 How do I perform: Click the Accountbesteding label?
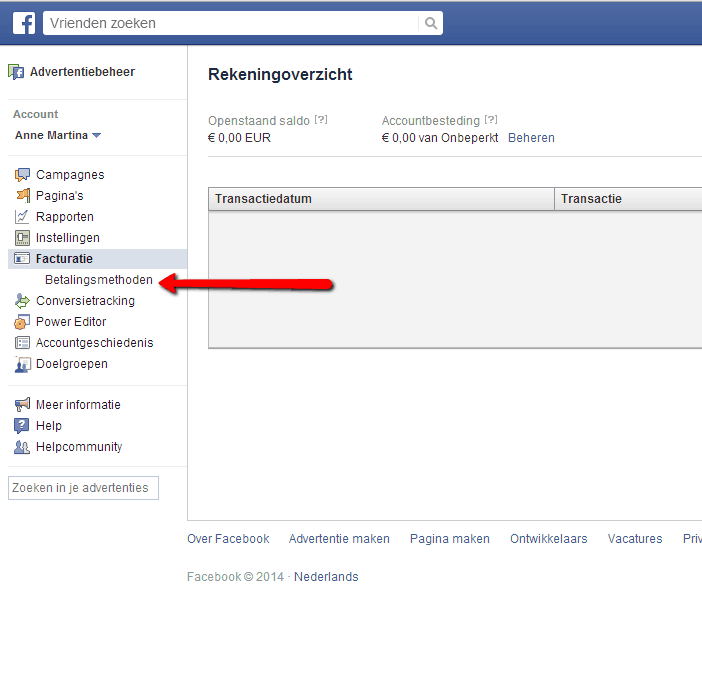(x=431, y=121)
